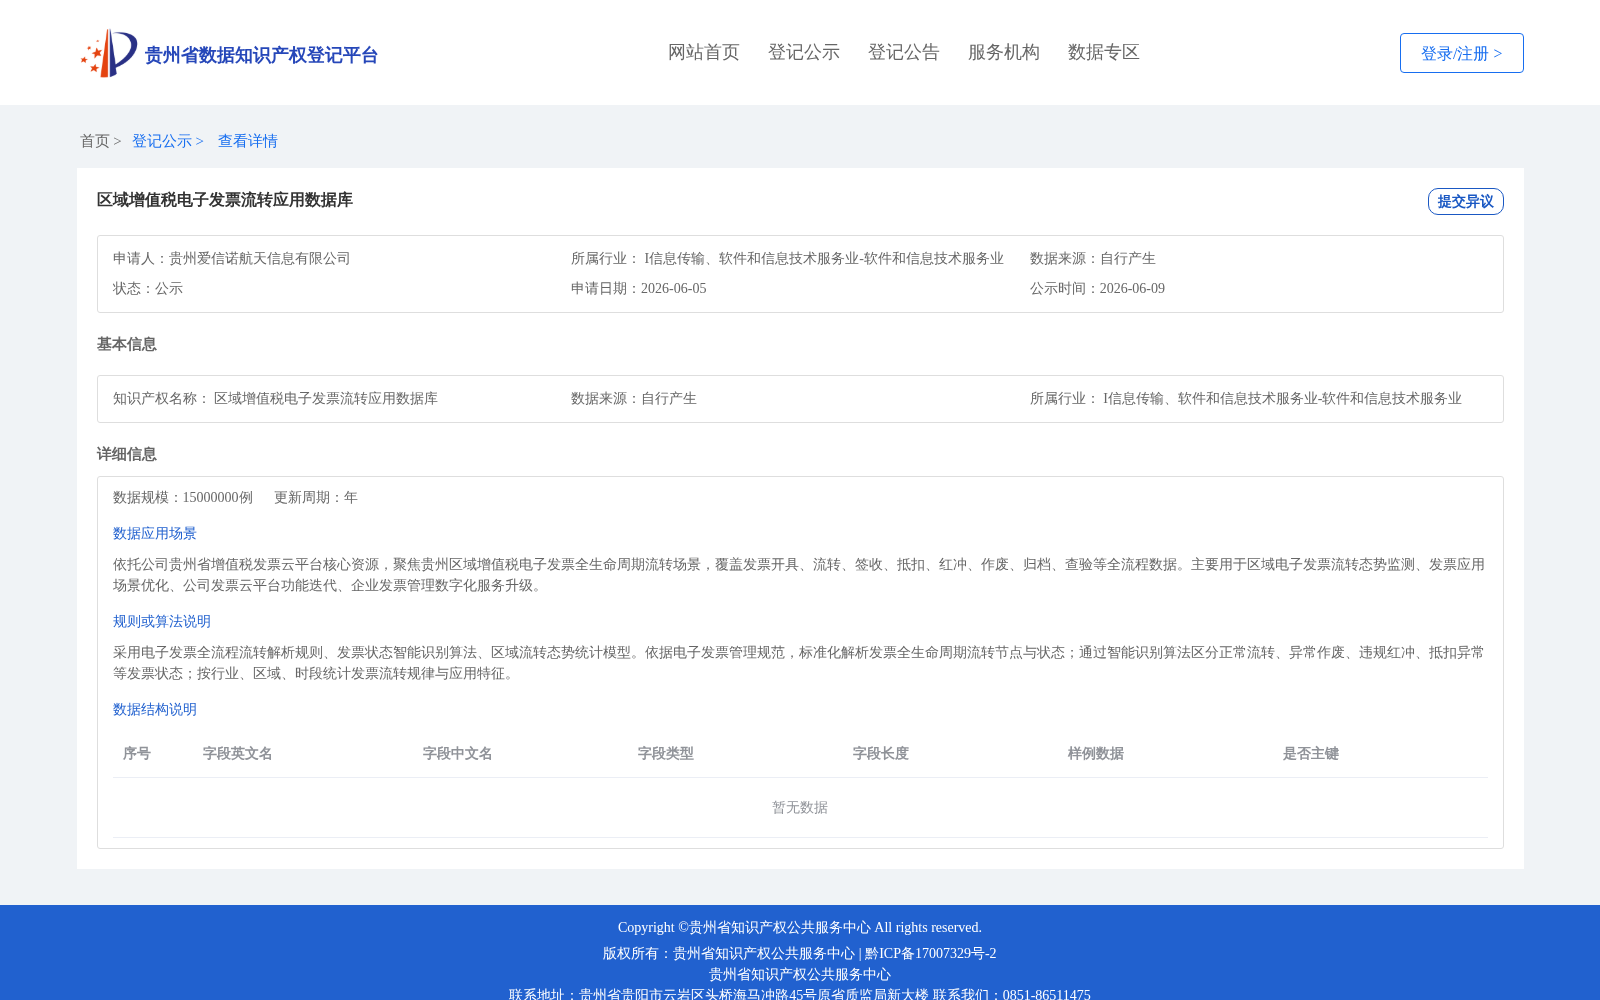Click the 黔ICP备17007329号-2 record number

pos(931,953)
